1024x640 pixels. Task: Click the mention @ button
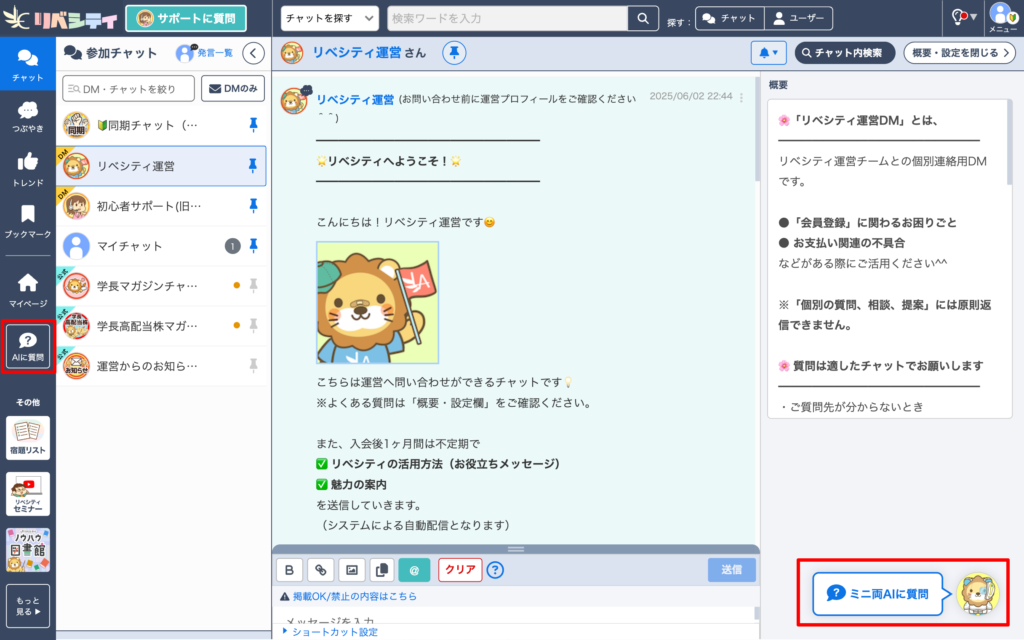coord(414,570)
